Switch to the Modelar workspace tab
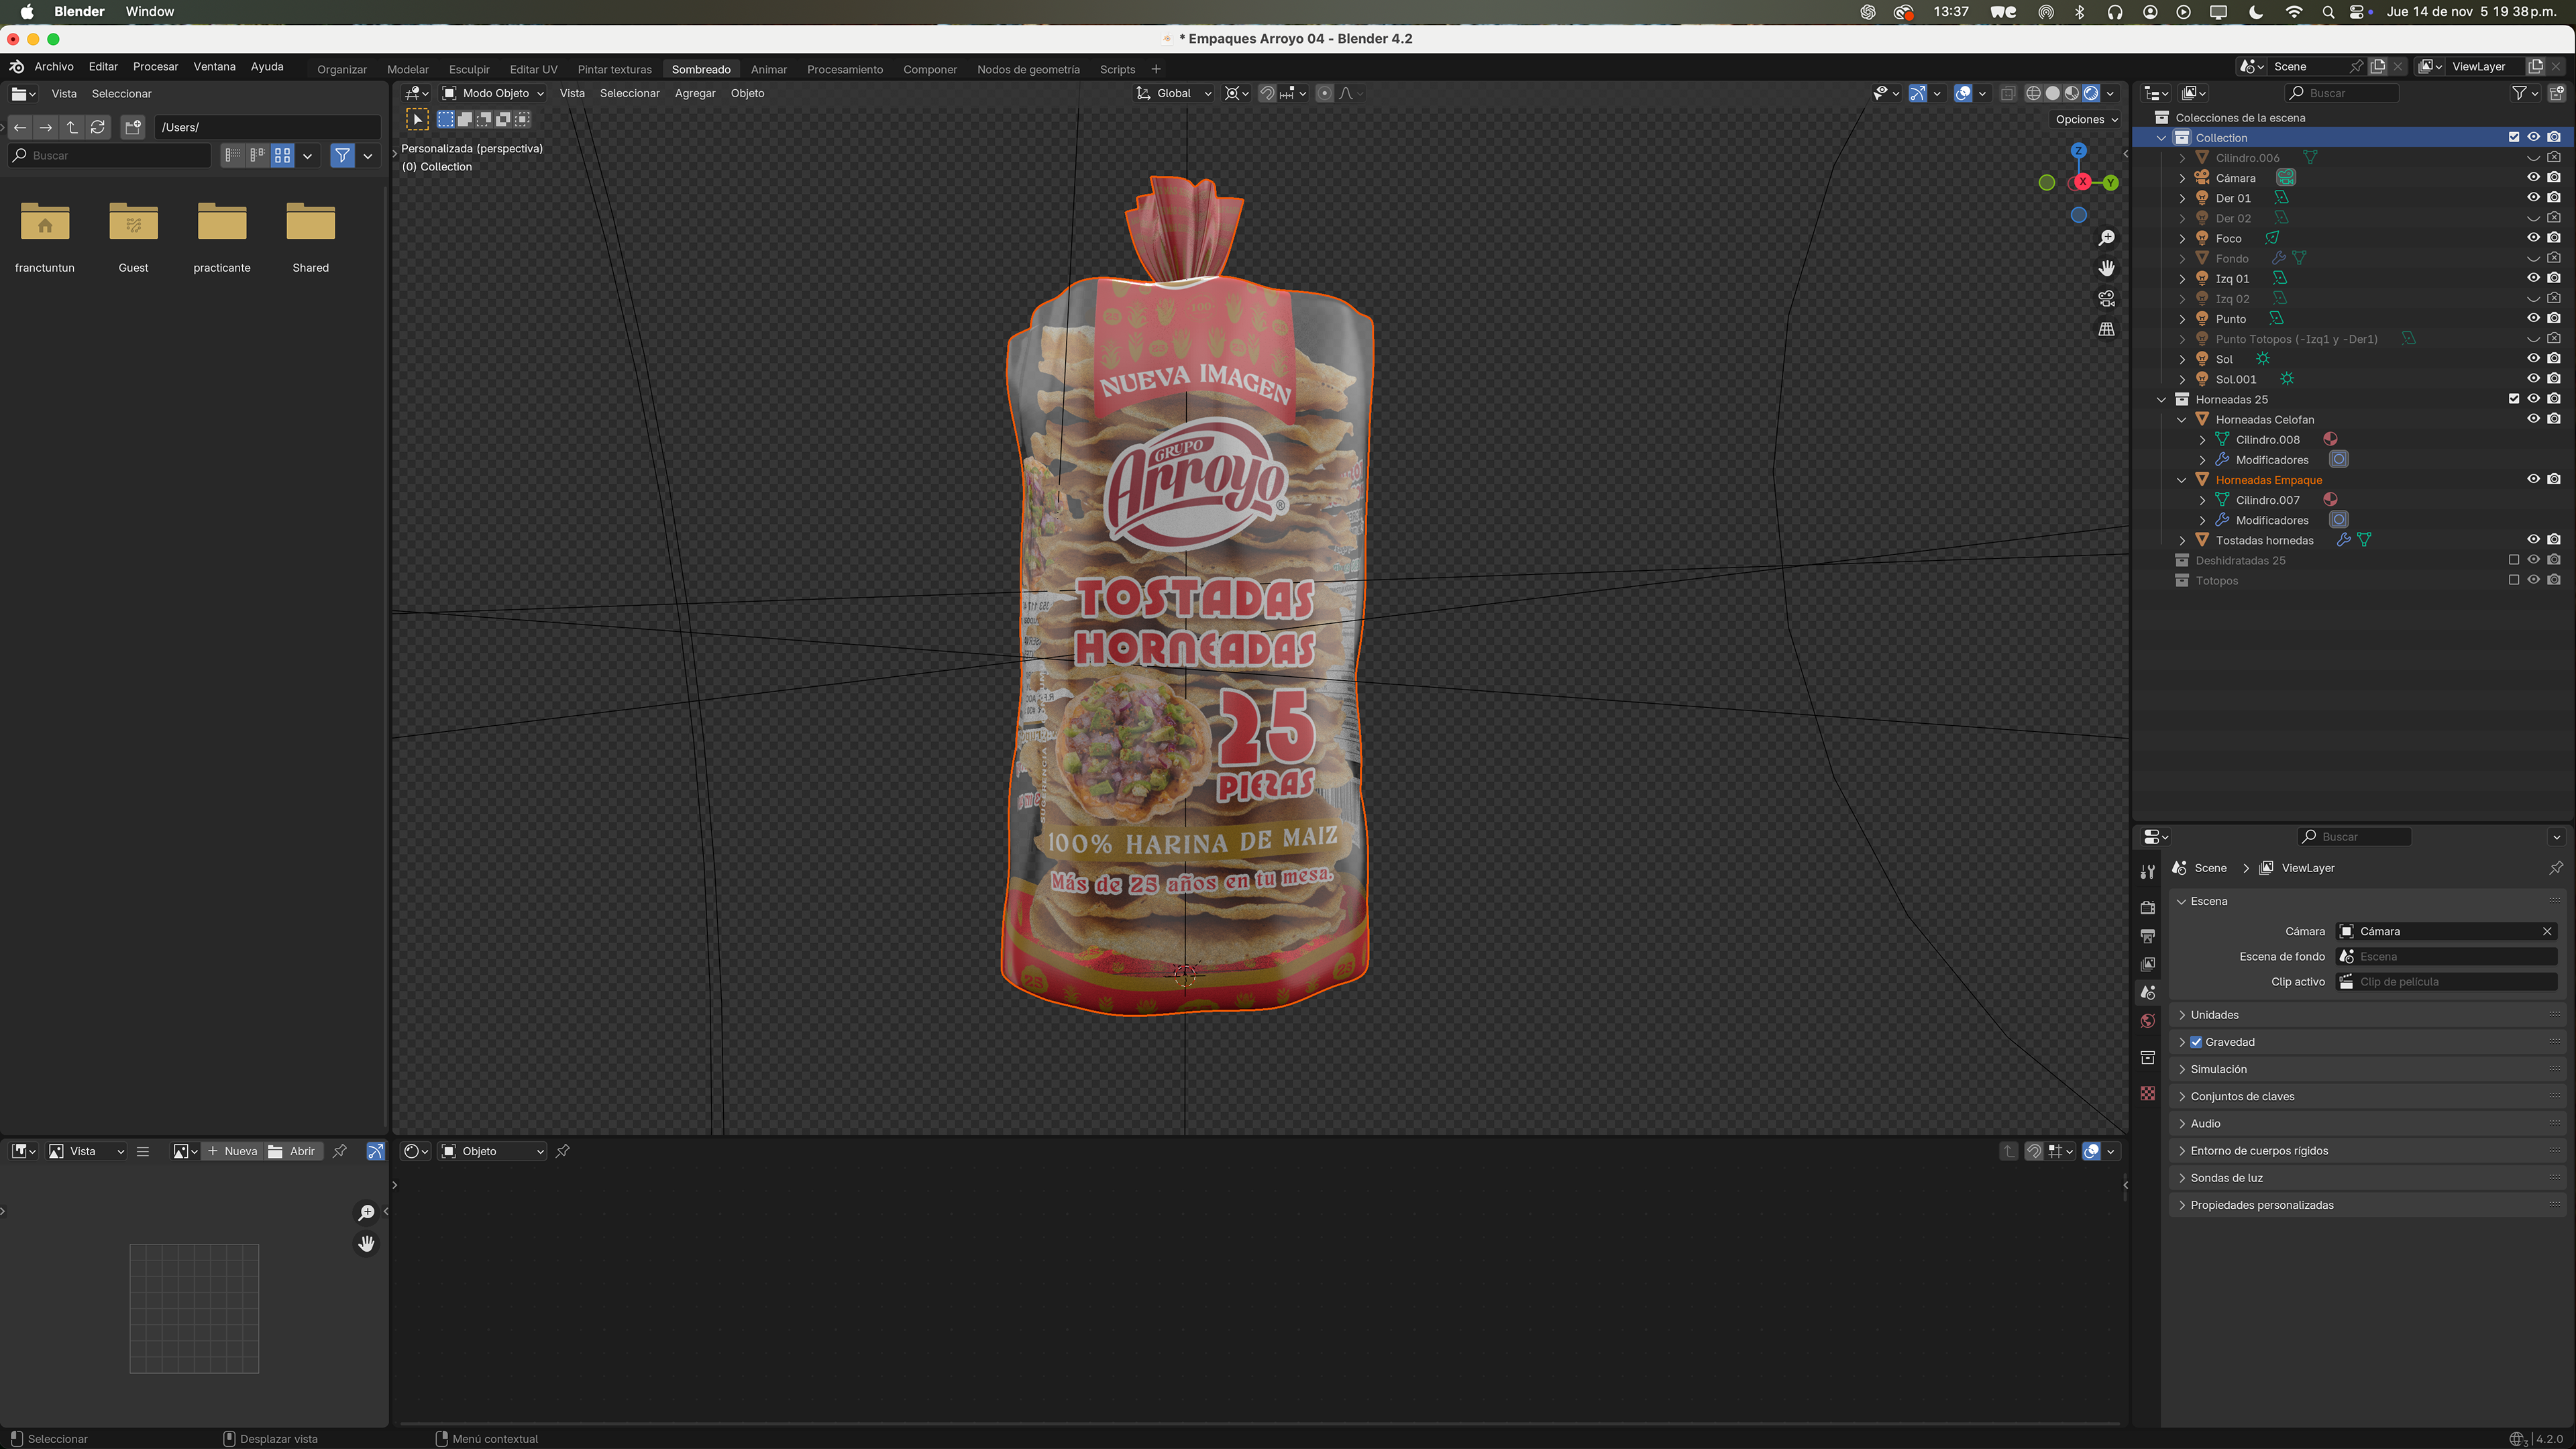2576x1449 pixels. pos(407,69)
